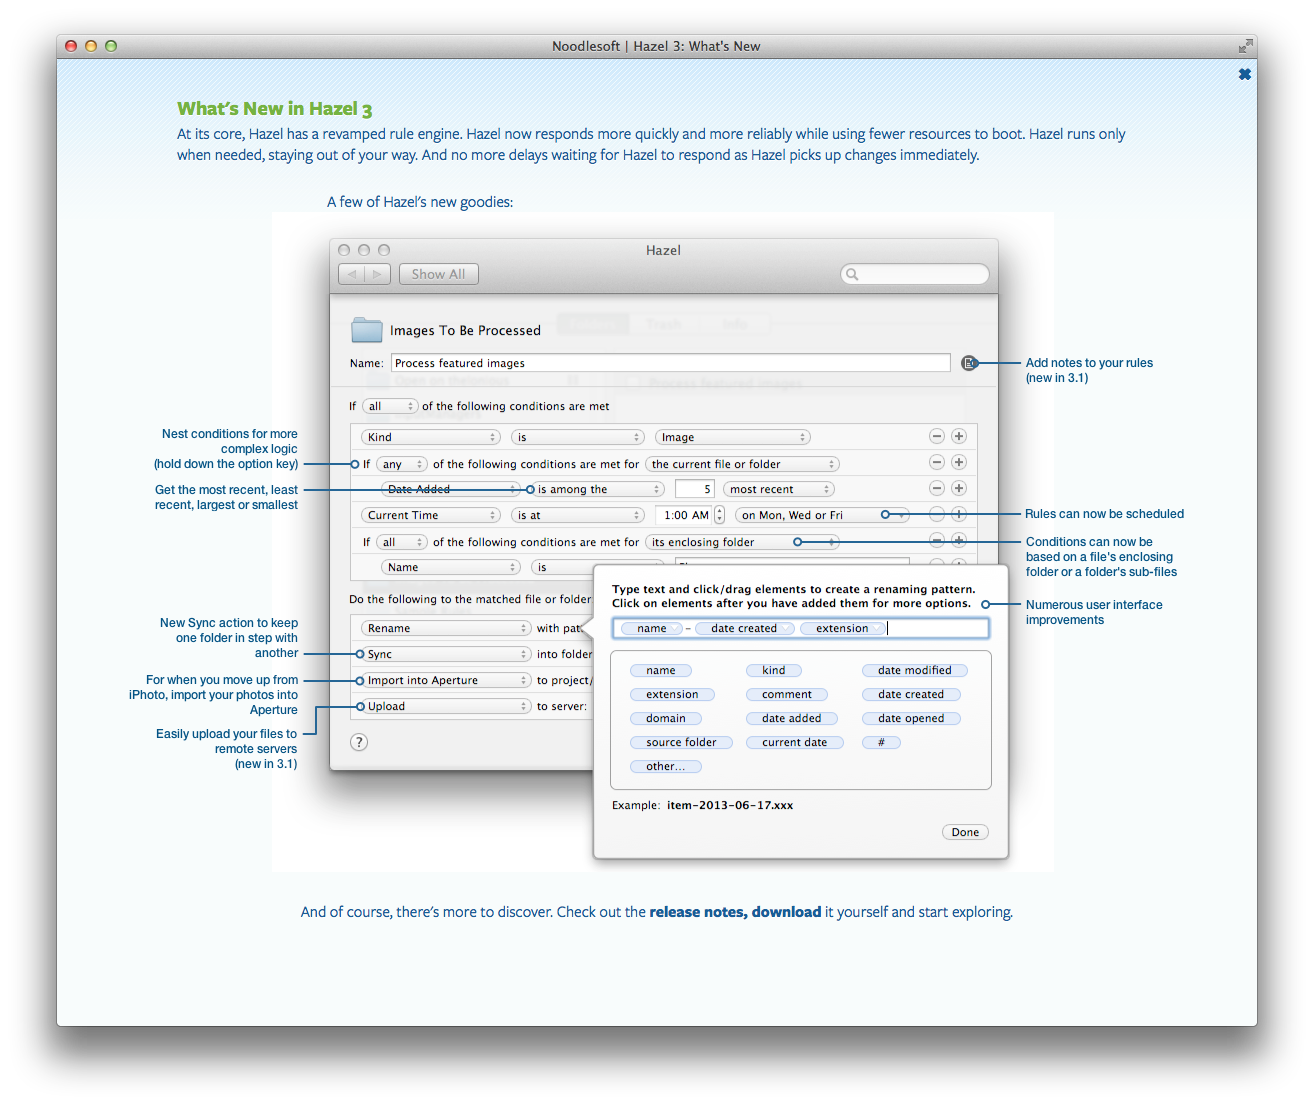
Task: Click the 1:00 AM time field
Action: 684,515
